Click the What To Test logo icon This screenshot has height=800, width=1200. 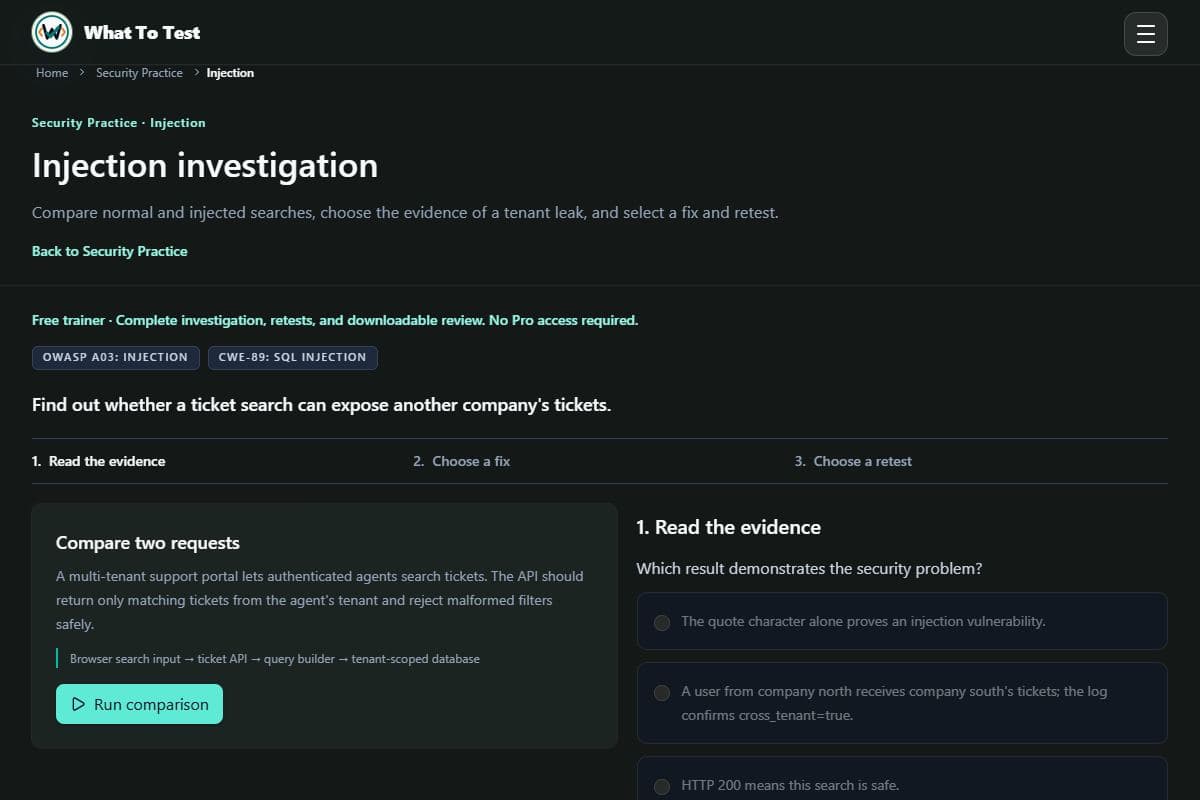52,32
